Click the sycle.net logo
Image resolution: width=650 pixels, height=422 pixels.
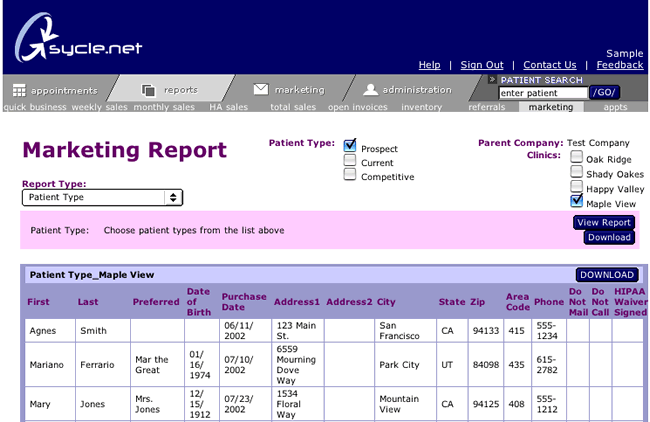pyautogui.click(x=78, y=40)
